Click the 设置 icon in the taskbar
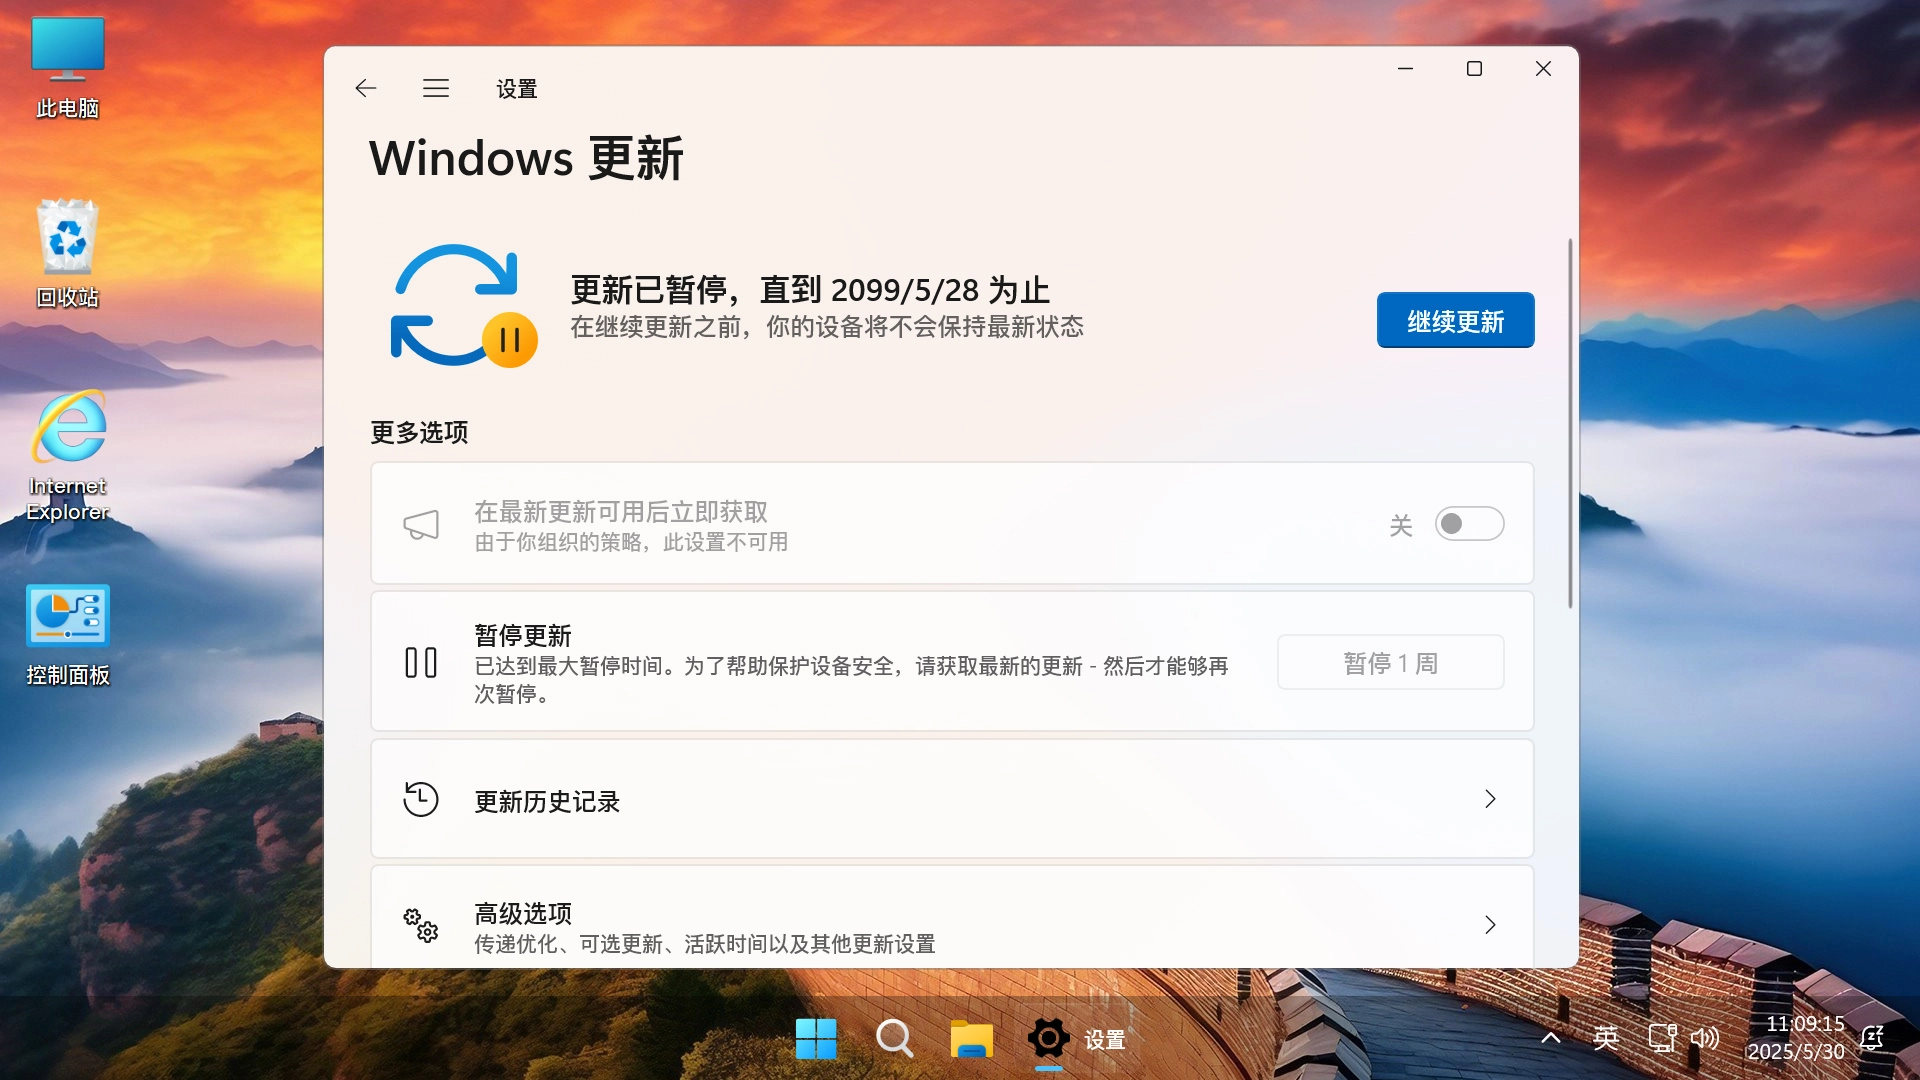1920x1080 pixels. click(1048, 1039)
